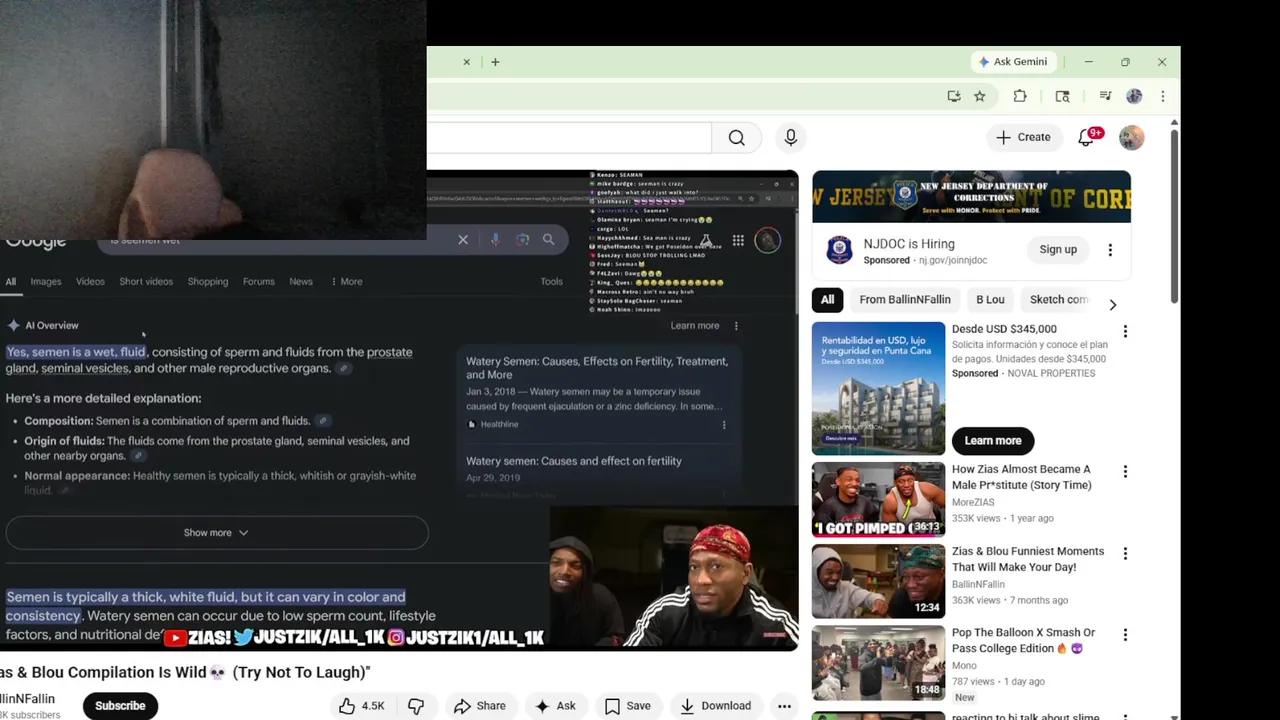Open options for How Zias Almost Became video

[1125, 471]
